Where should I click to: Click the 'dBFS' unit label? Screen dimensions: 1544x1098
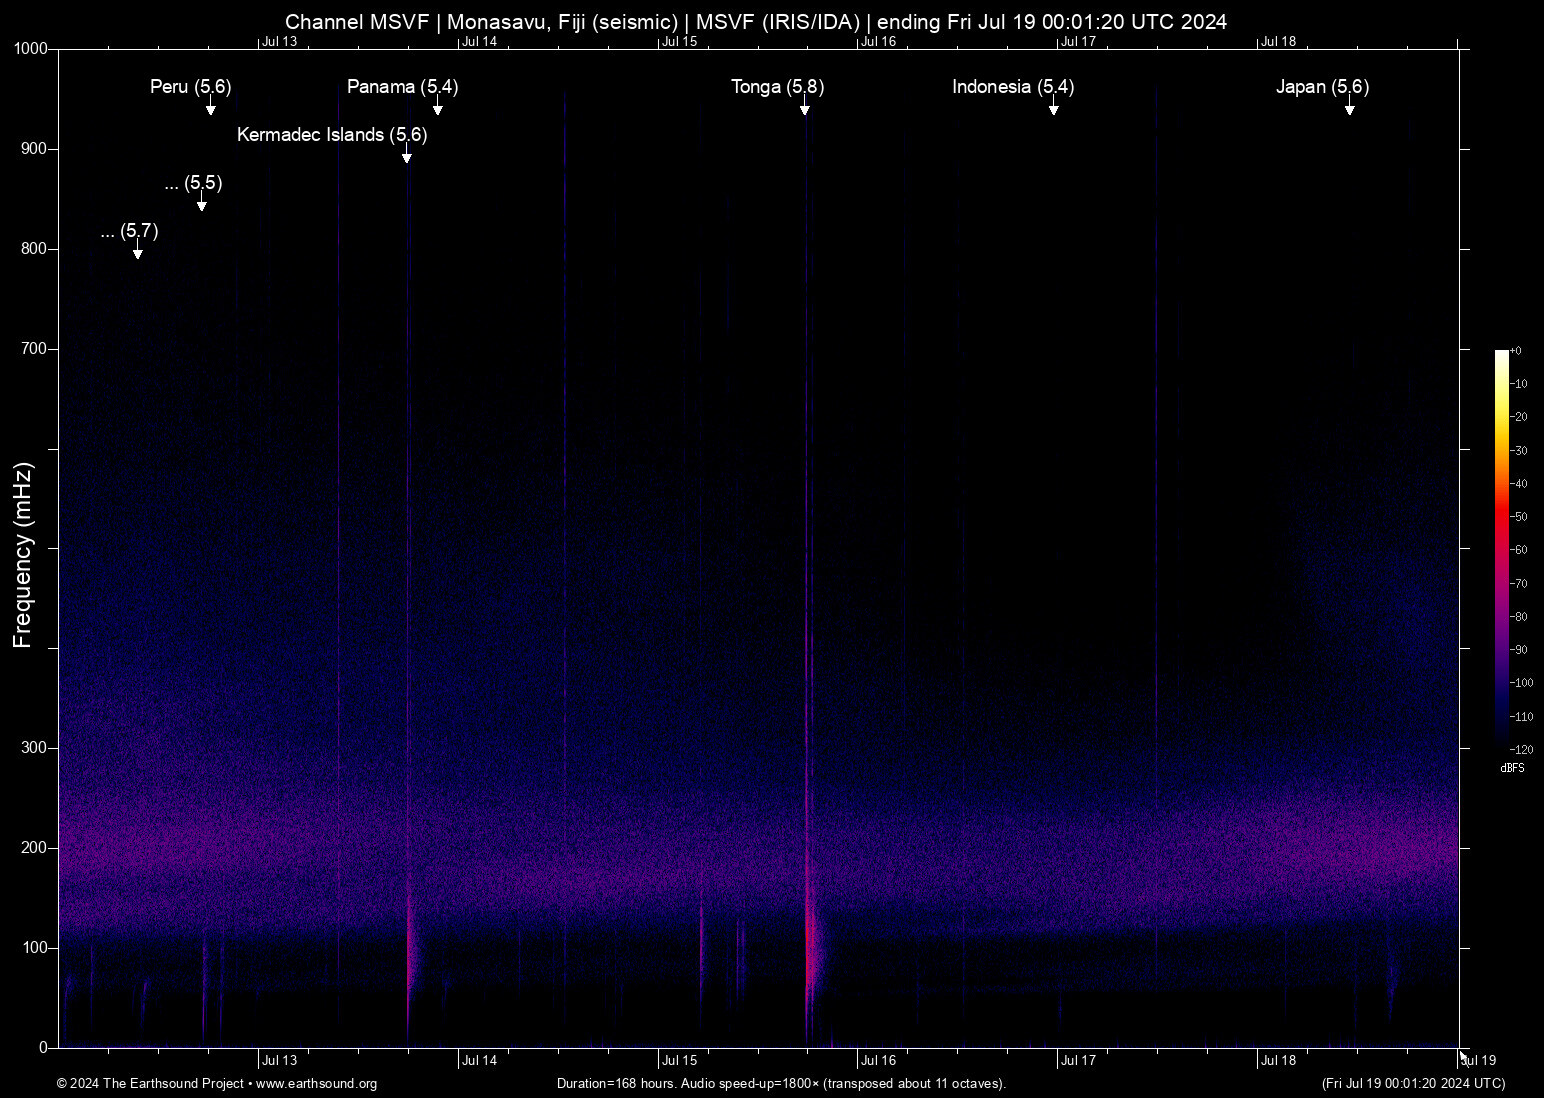(1513, 768)
